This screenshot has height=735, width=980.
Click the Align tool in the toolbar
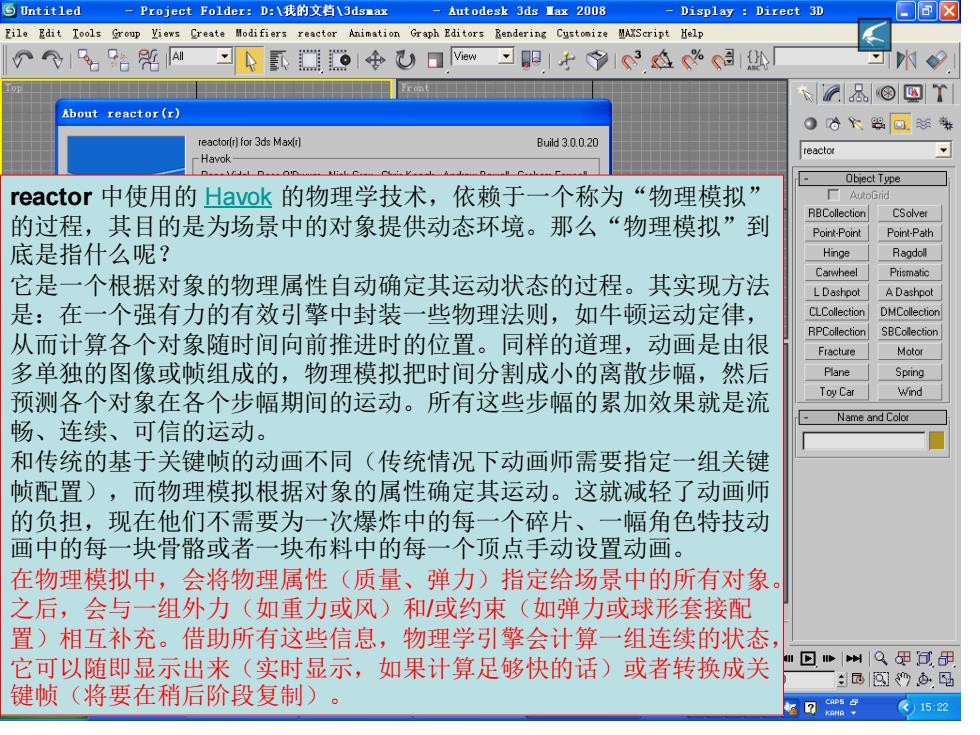(x=936, y=61)
